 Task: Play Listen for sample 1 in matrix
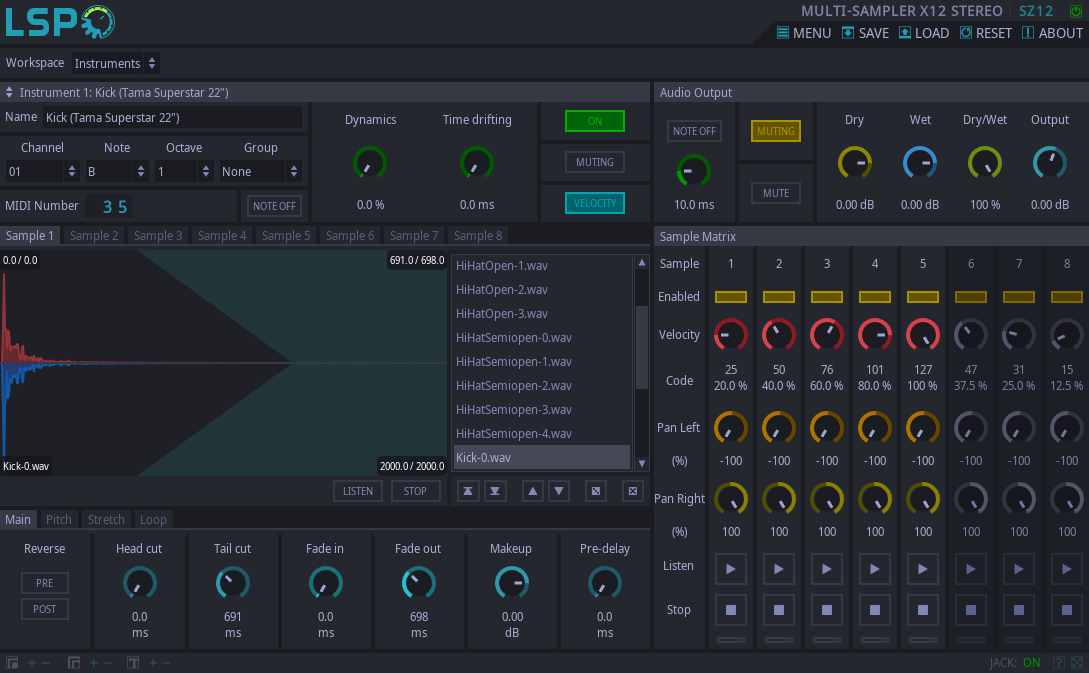pos(731,569)
